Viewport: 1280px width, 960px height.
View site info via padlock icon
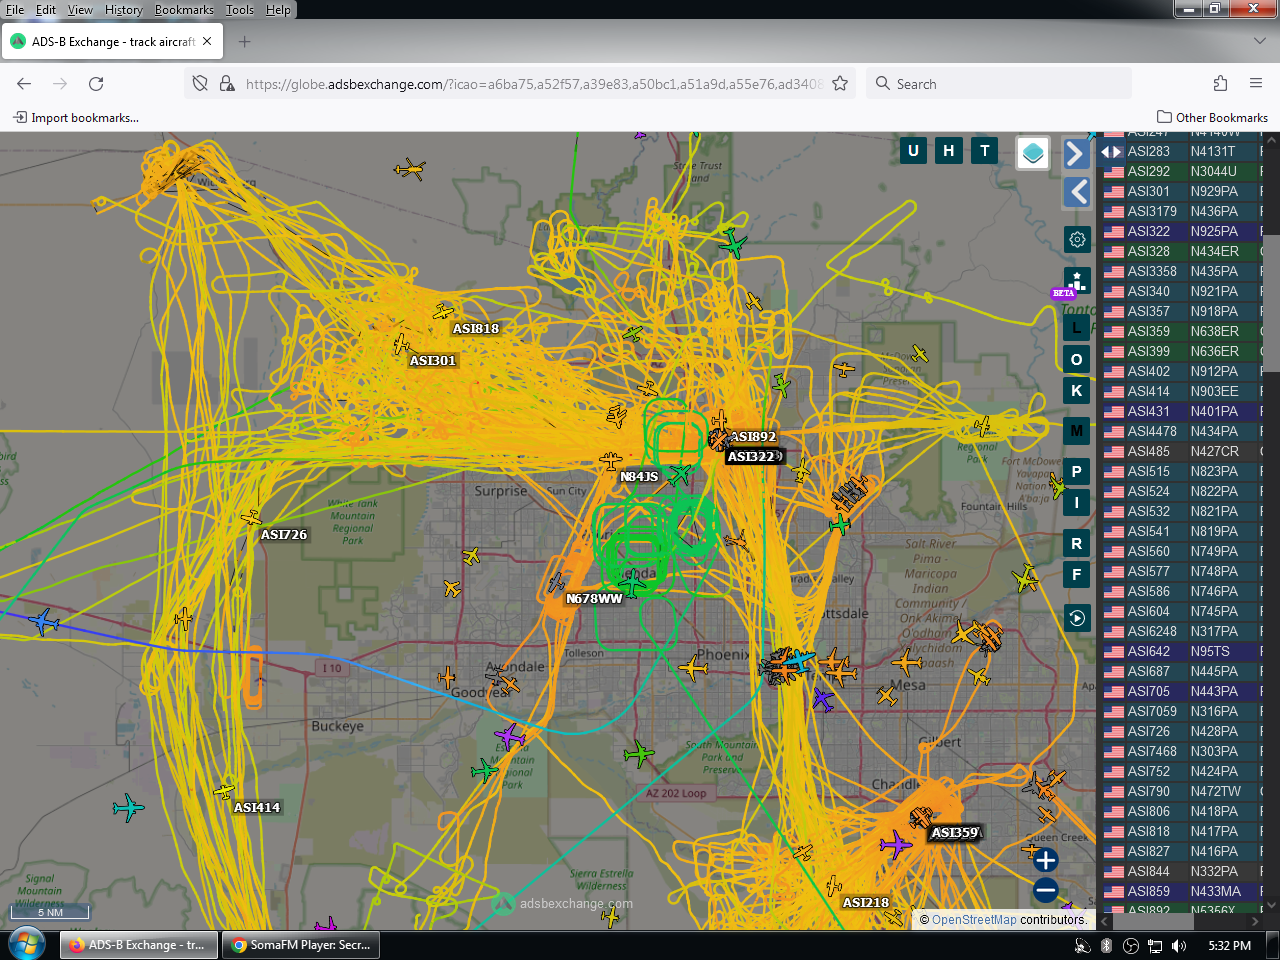[x=227, y=84]
